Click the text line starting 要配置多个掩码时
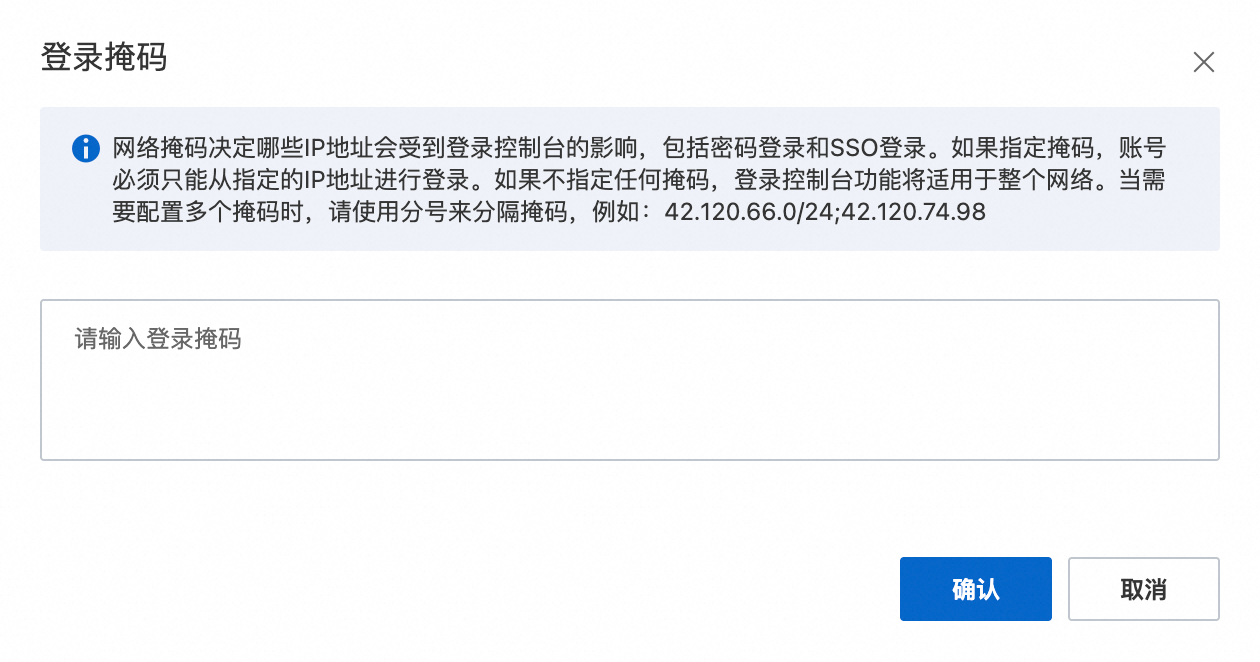The height and width of the screenshot is (662, 1260). point(549,213)
